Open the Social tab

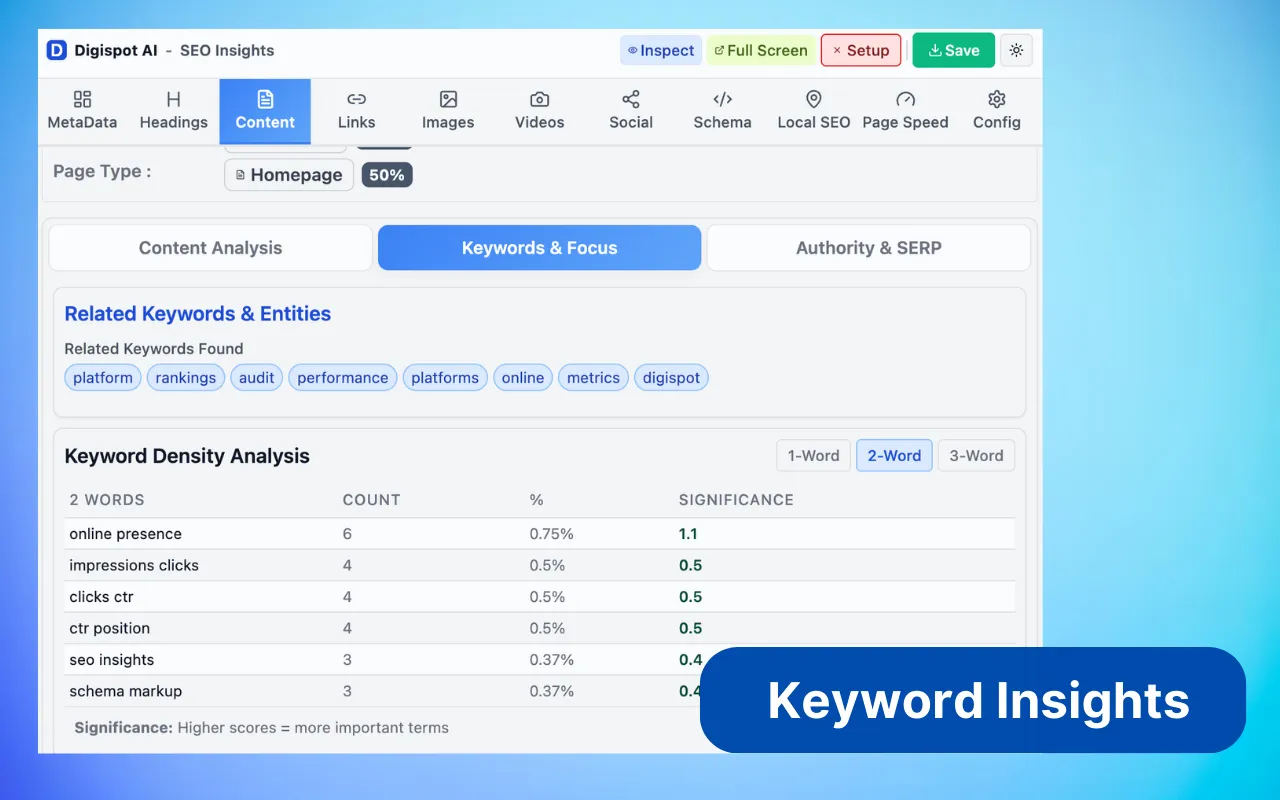pos(631,110)
